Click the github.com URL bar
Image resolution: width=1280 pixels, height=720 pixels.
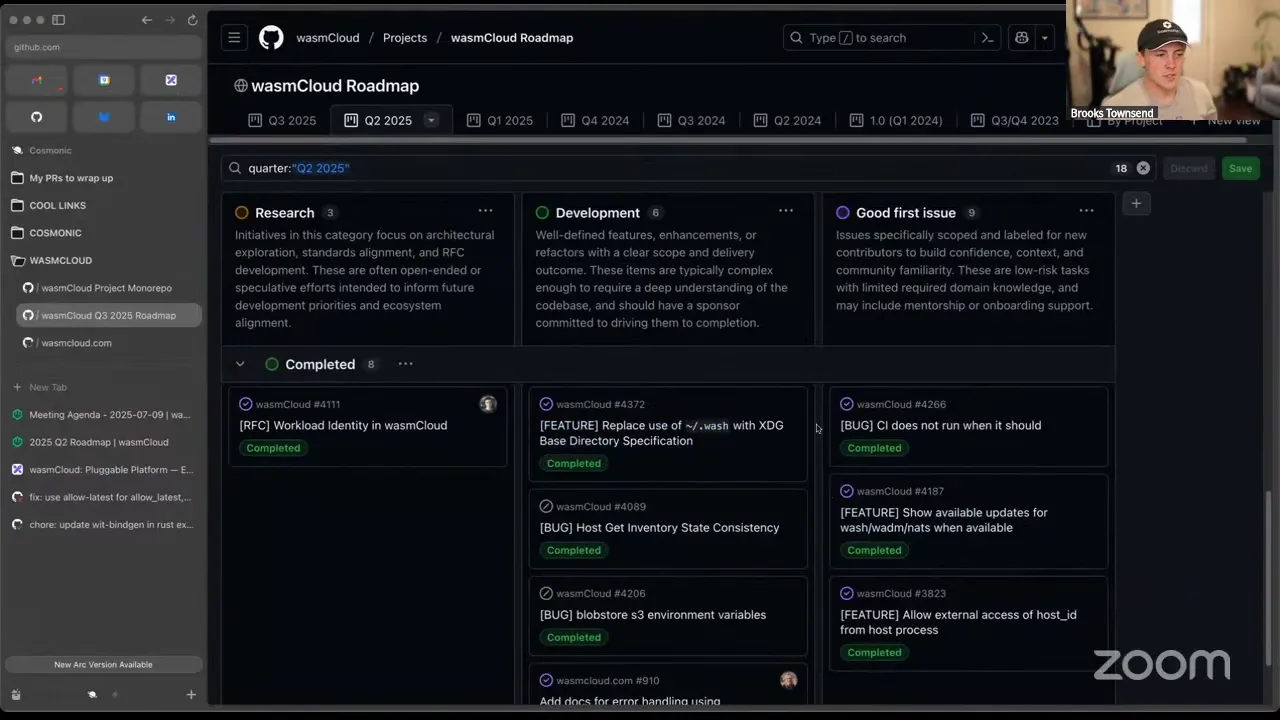104,47
